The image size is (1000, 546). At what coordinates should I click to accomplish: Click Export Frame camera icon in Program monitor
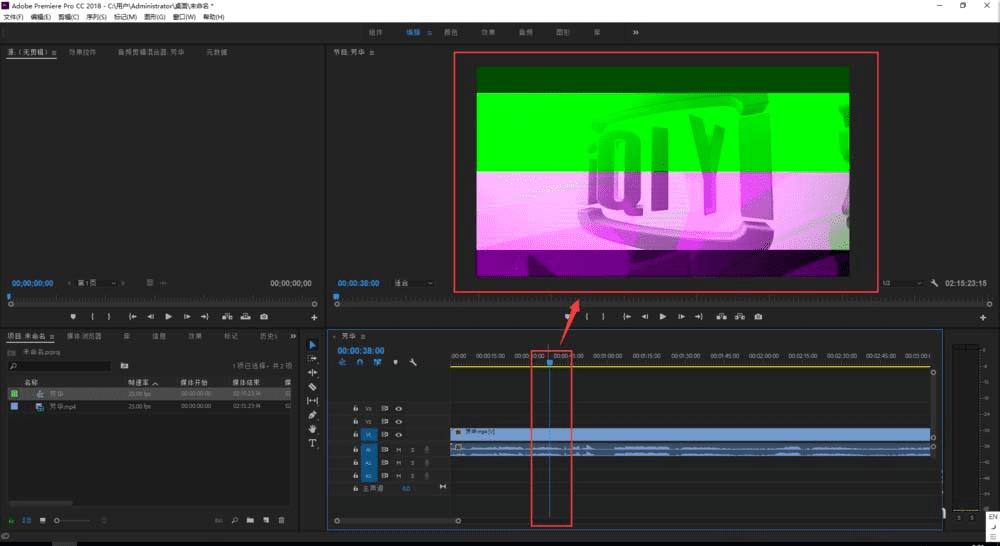pyautogui.click(x=758, y=317)
